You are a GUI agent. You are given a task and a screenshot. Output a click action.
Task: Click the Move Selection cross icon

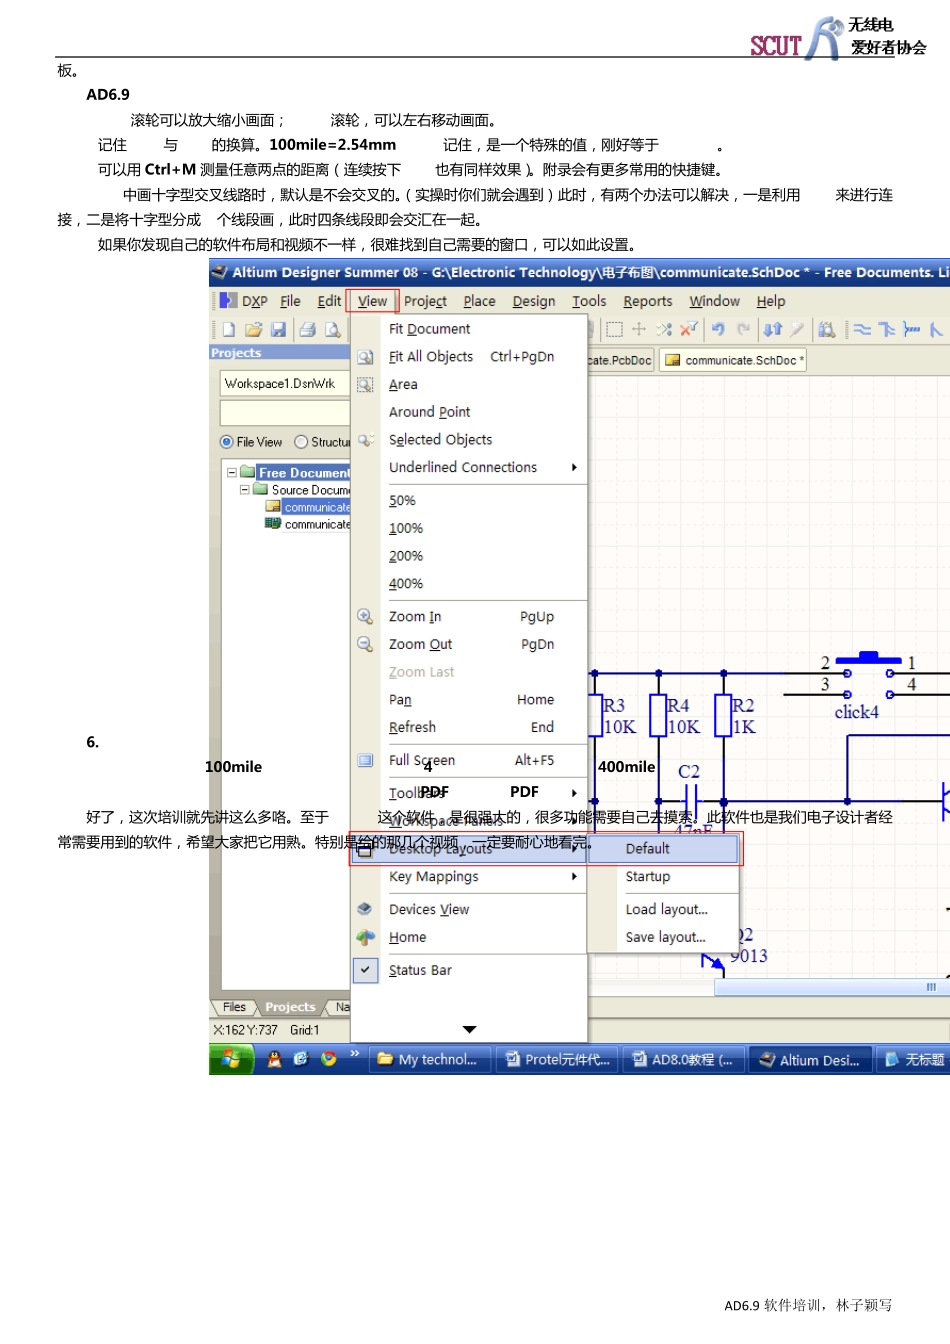(x=639, y=329)
